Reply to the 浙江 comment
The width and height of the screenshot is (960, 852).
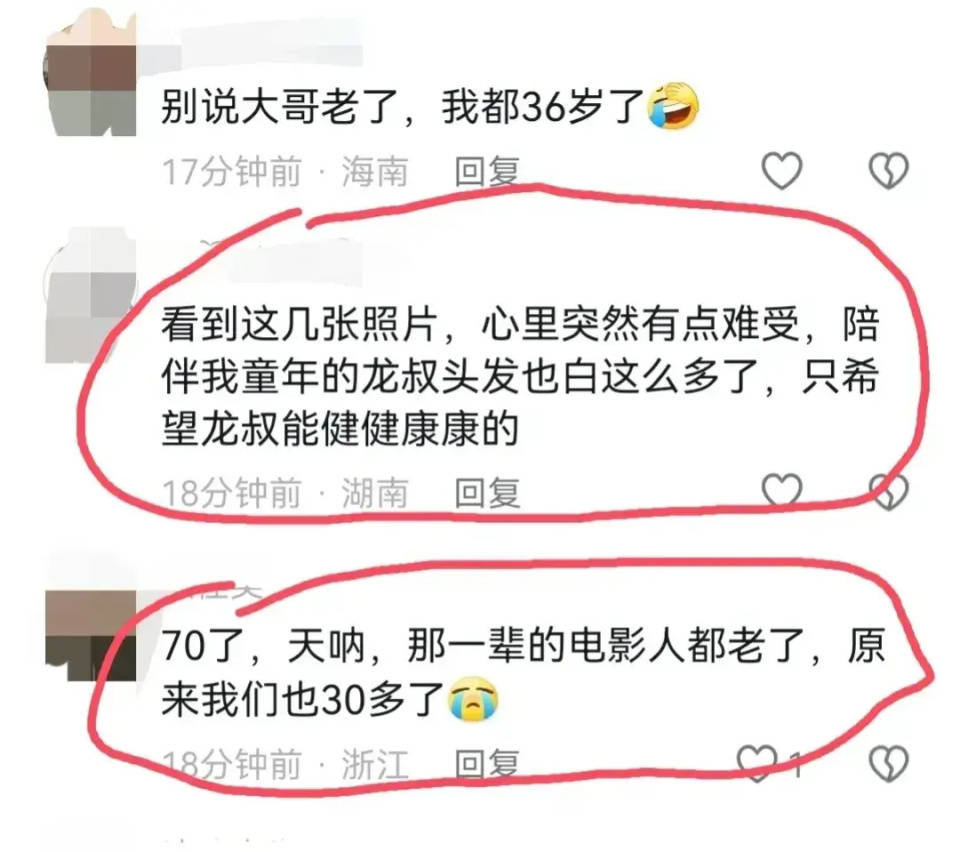click(x=487, y=764)
